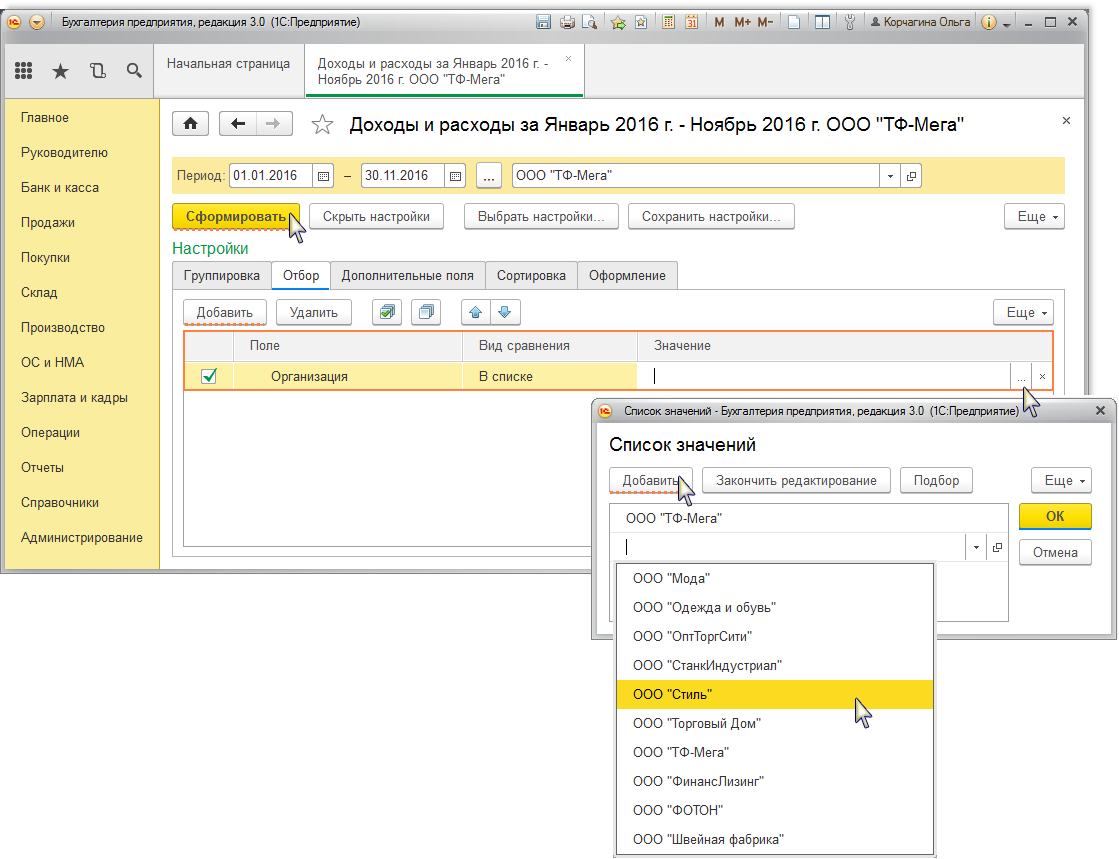Click add-to-favorites star with arrow icon
The height and width of the screenshot is (859, 1119).
[x=618, y=22]
